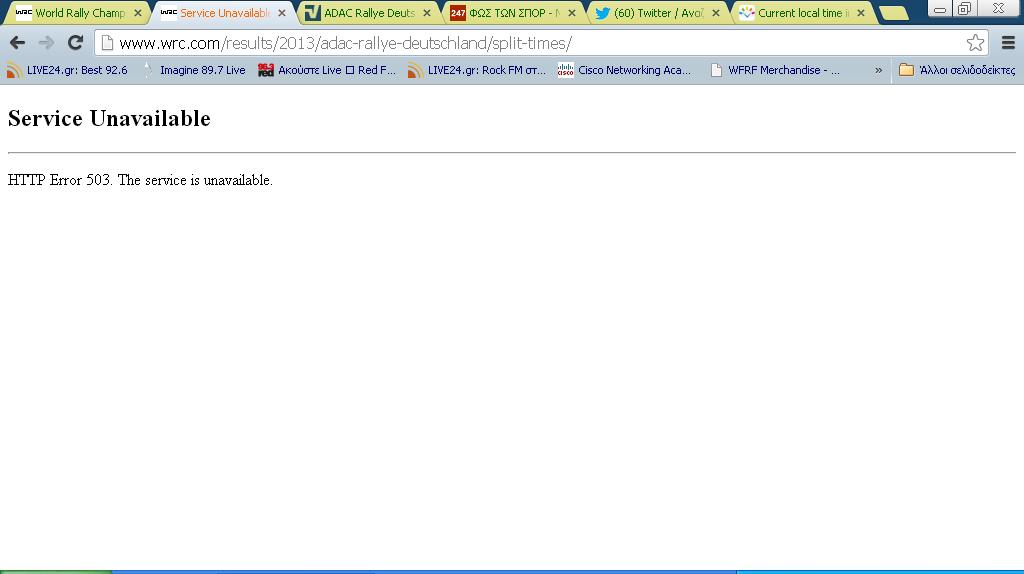Image resolution: width=1024 pixels, height=574 pixels.
Task: Bookmark this page with the star icon
Action: point(975,43)
